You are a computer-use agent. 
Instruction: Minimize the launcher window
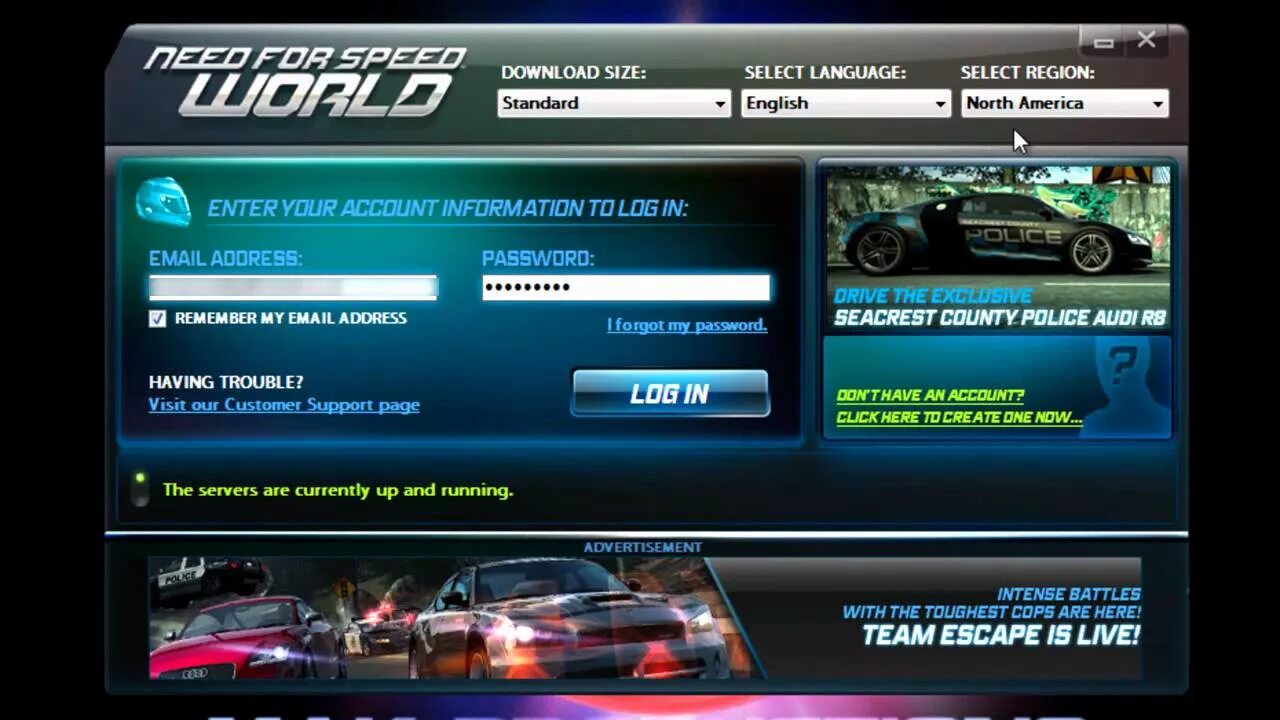[1104, 41]
